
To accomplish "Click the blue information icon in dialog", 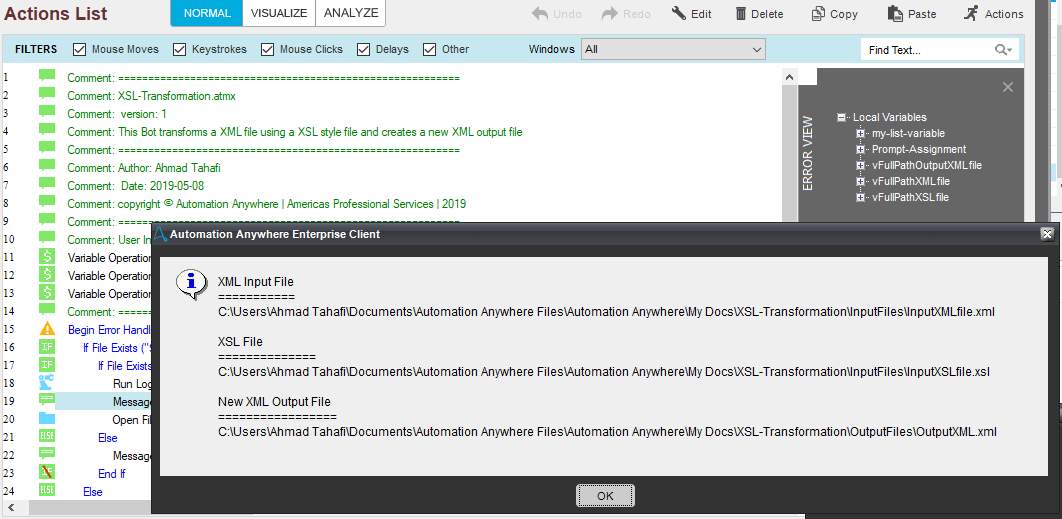I will click(190, 283).
